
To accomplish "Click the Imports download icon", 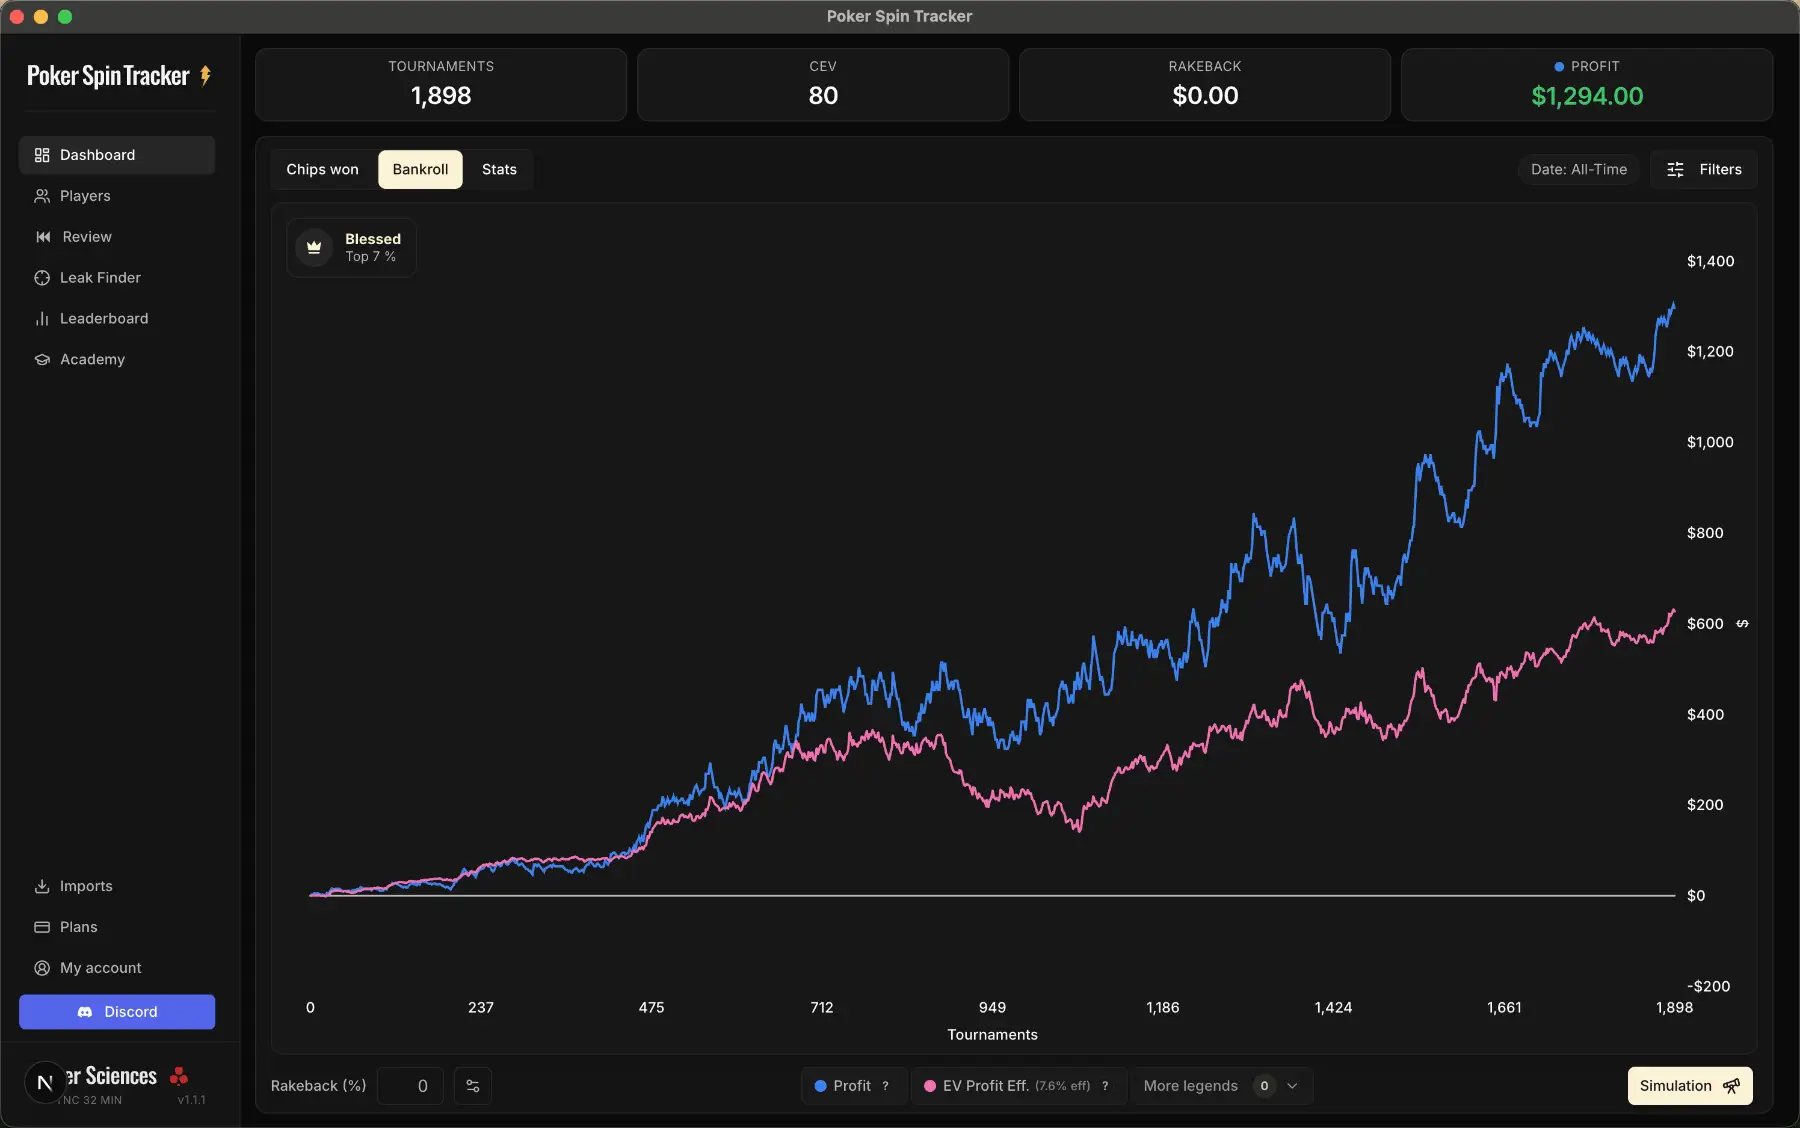I will [x=42, y=887].
